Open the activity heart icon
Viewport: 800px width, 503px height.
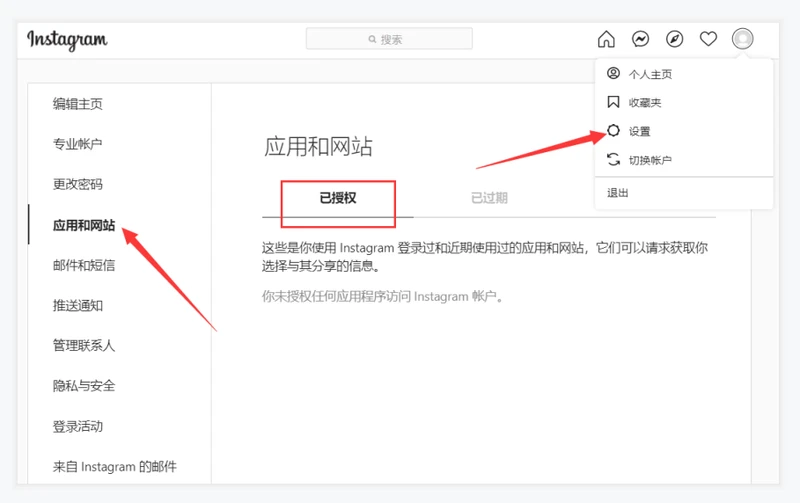point(708,39)
